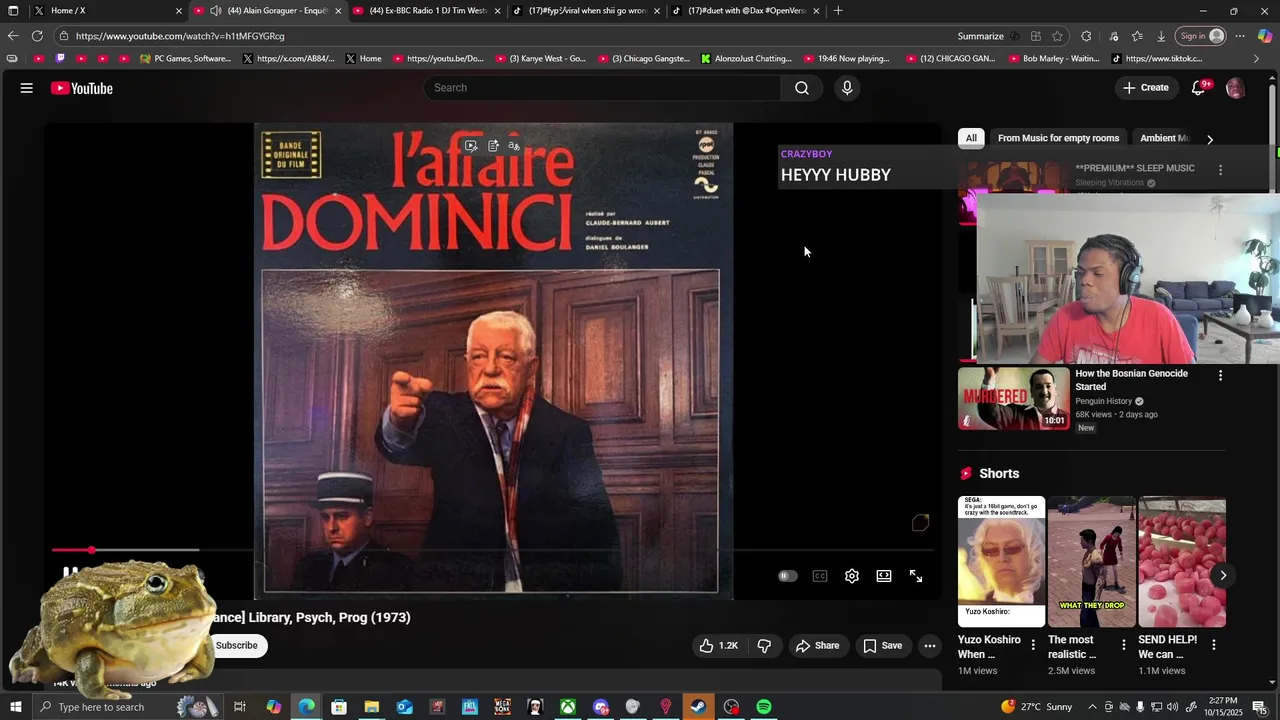The height and width of the screenshot is (720, 1280).
Task: Open Kanye West bookmark
Action: tap(541, 59)
